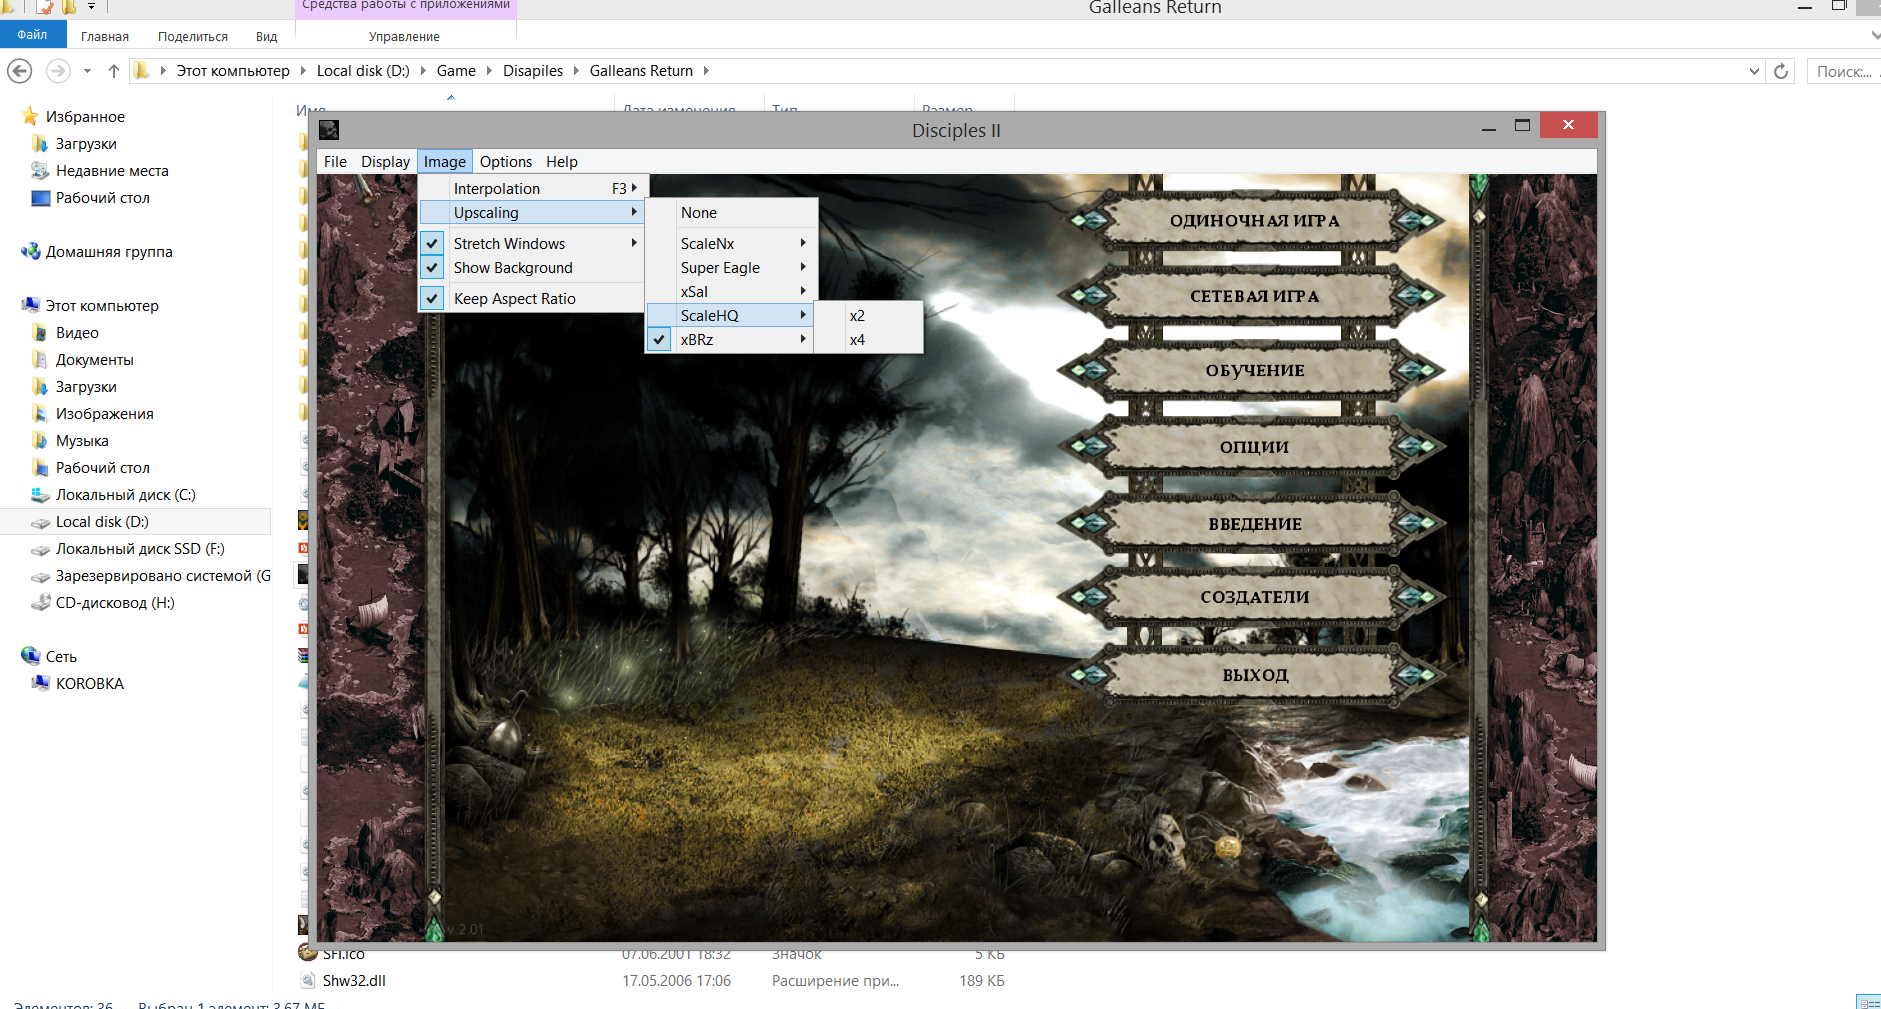Open Избранное in the navigation pane

tap(85, 117)
